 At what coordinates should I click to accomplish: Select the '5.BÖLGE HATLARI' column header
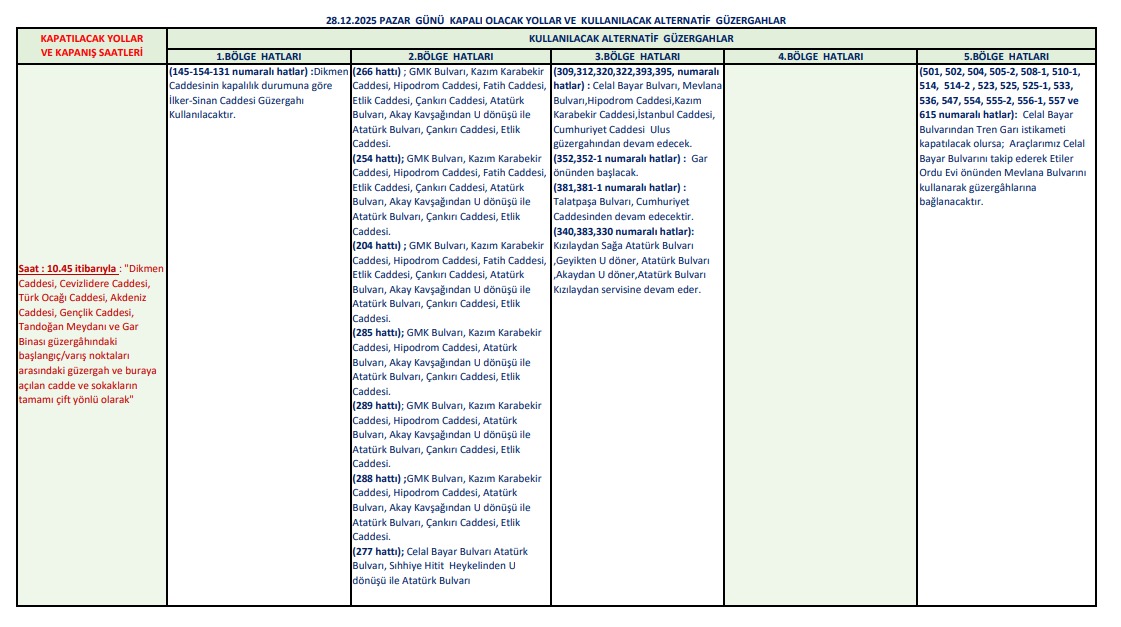pos(1005,57)
